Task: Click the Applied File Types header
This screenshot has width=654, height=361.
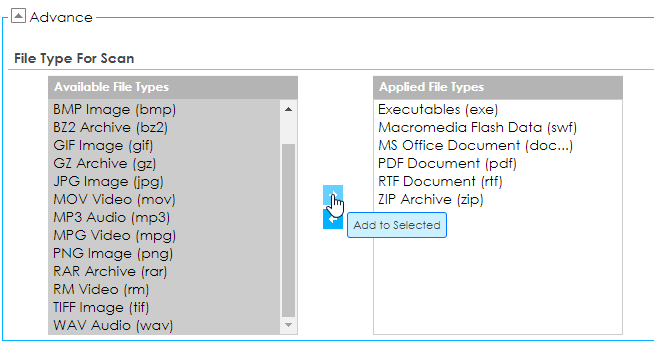Action: tap(498, 87)
